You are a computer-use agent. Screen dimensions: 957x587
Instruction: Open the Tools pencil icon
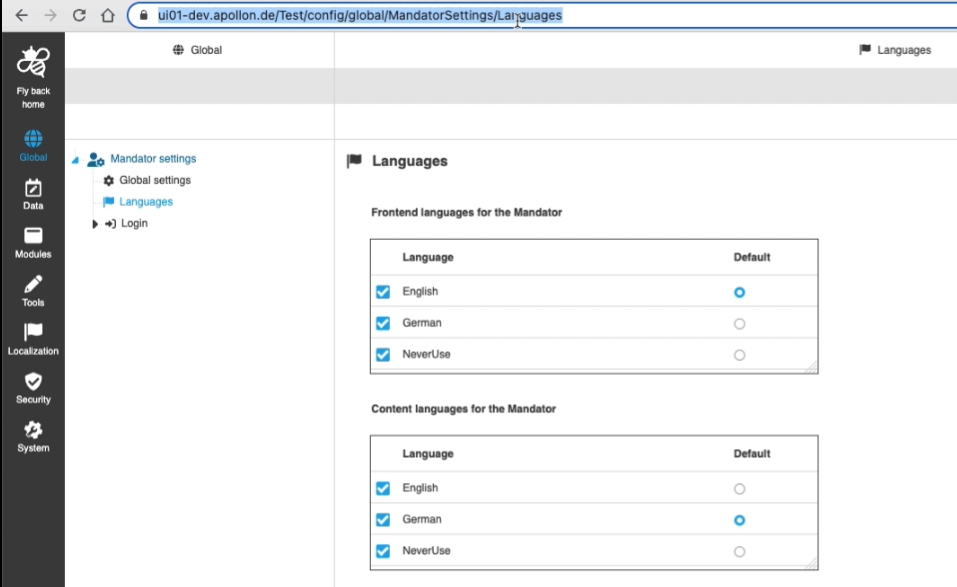pos(33,285)
